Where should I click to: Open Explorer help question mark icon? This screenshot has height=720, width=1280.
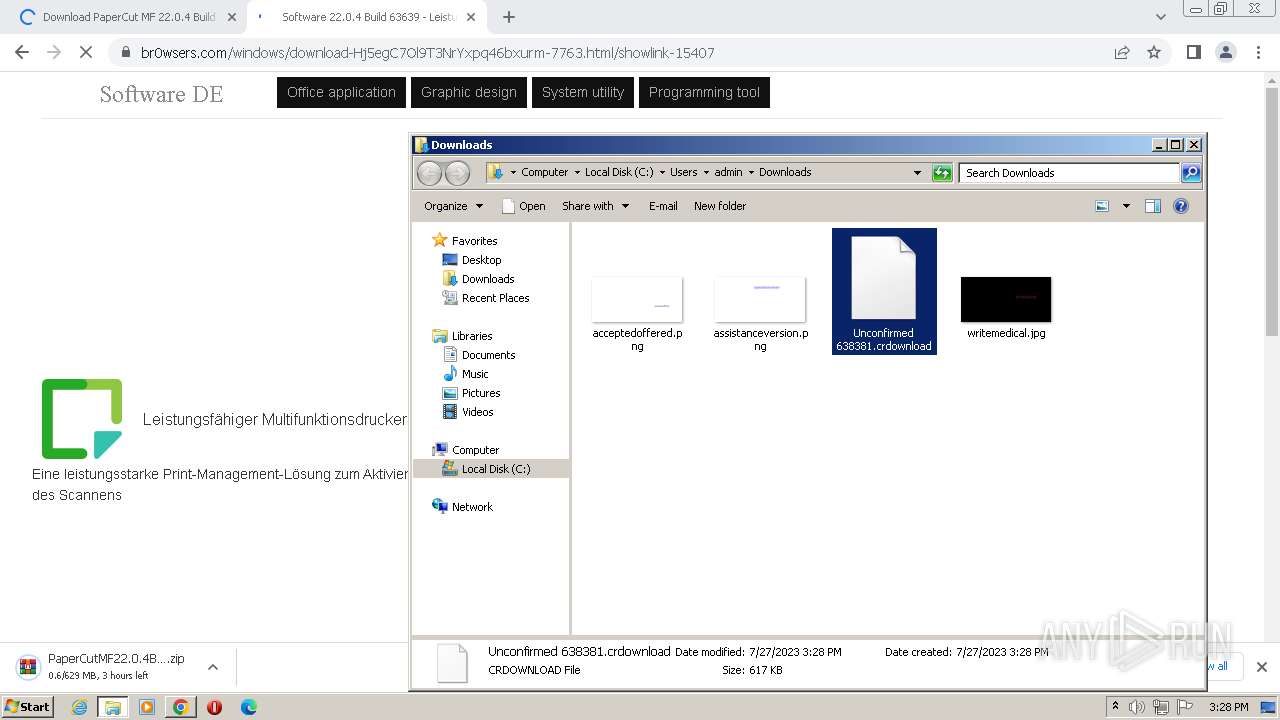tap(1181, 206)
